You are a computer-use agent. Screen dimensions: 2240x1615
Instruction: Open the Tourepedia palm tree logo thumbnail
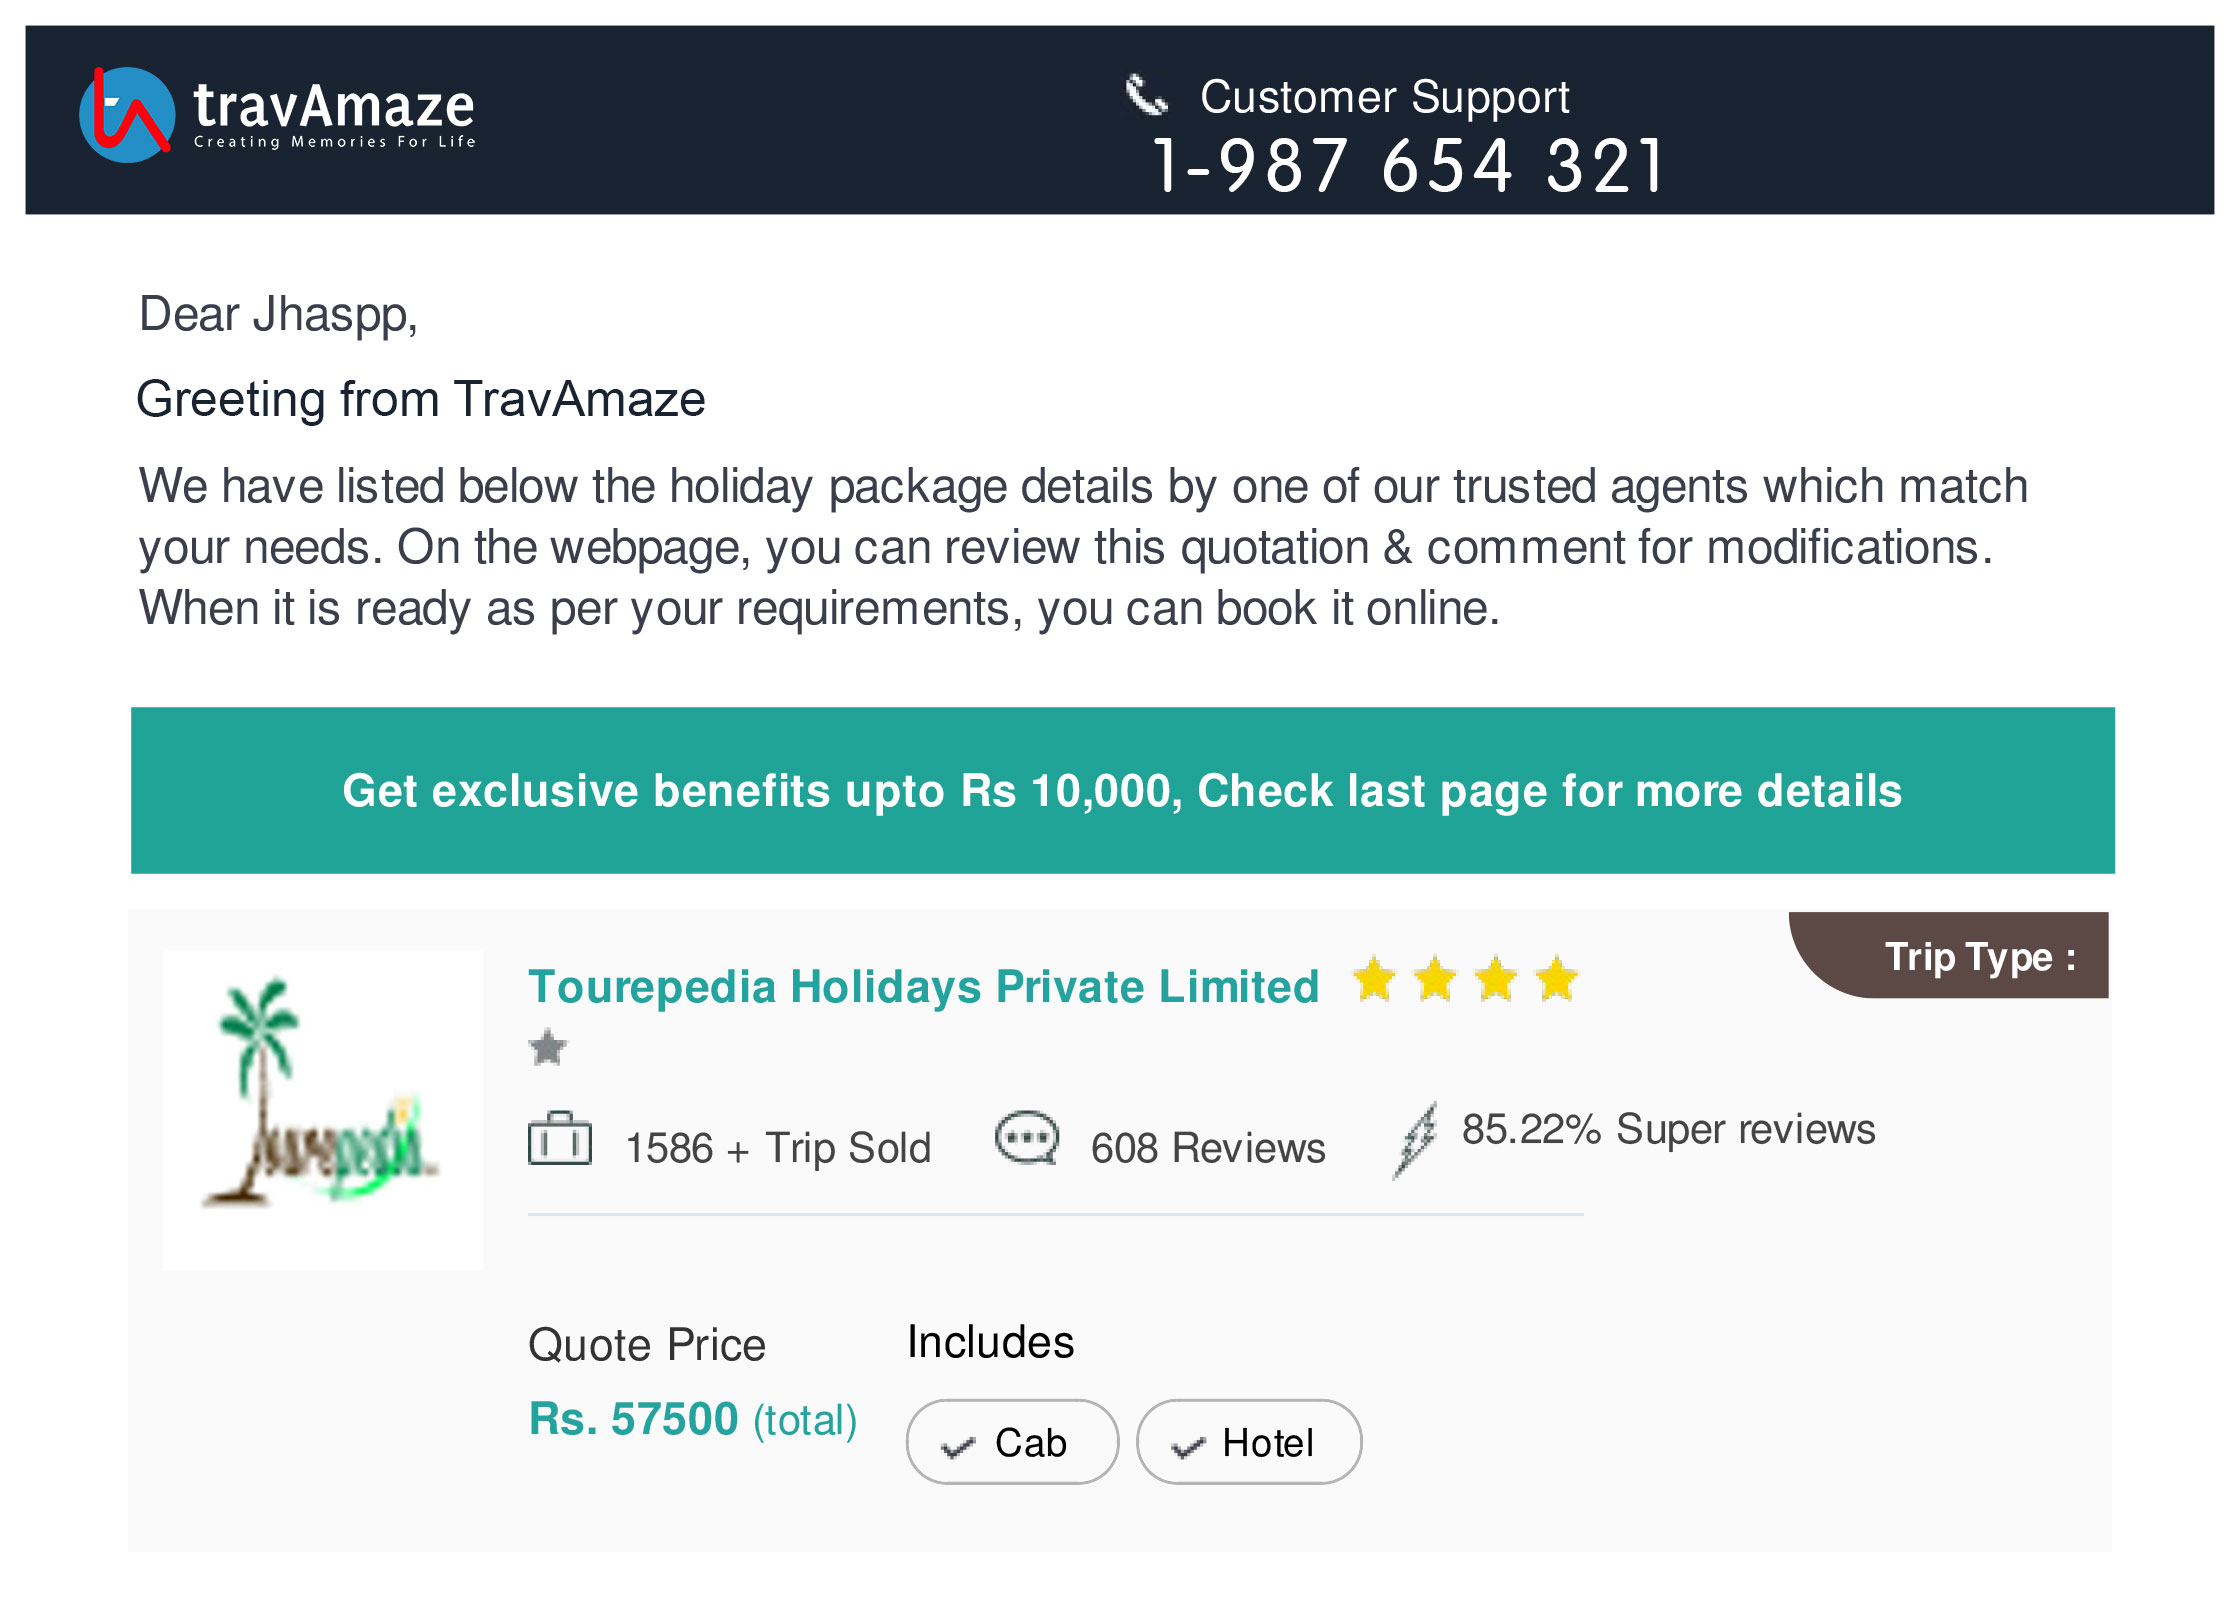323,1110
